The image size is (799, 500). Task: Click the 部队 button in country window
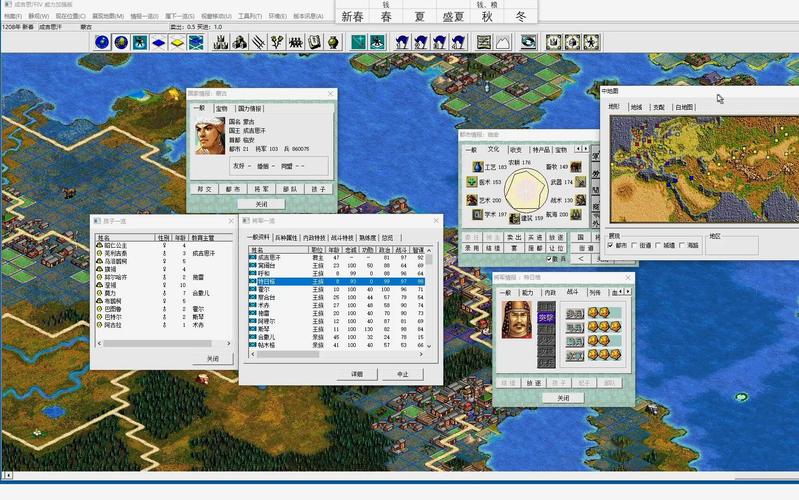tap(290, 189)
